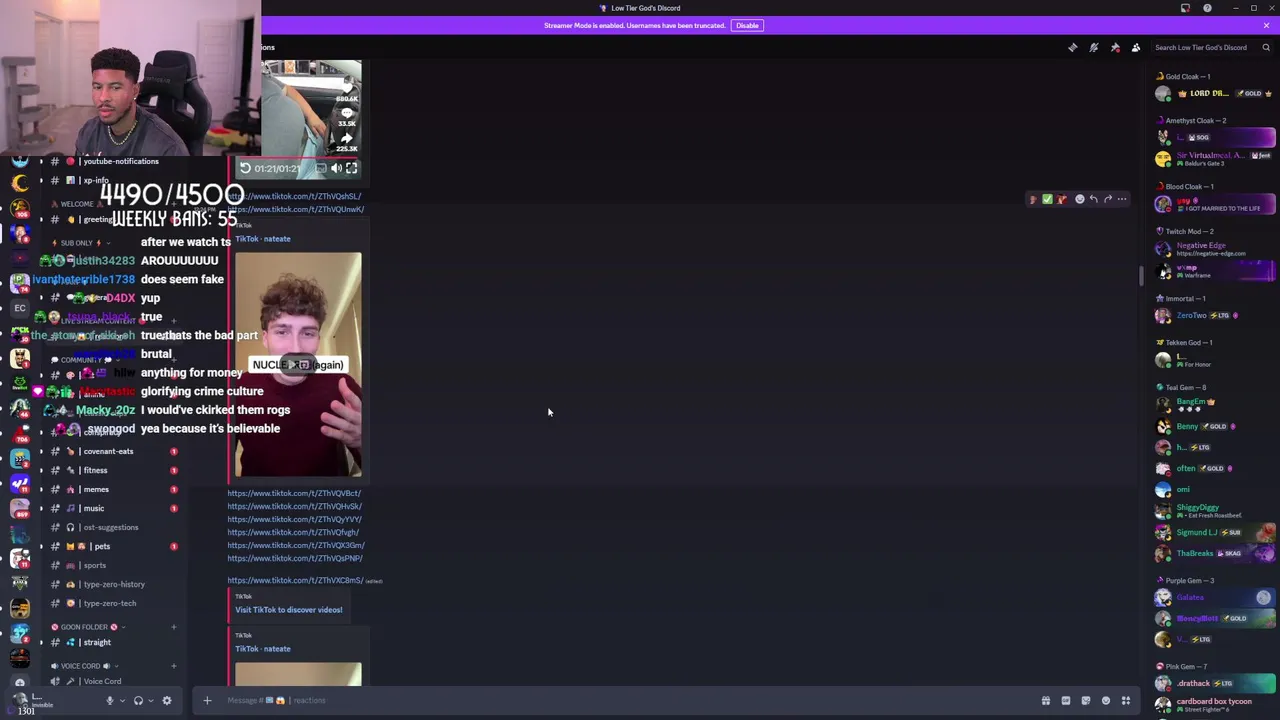
Task: Toggle picture-in-picture on the video
Action: point(321,168)
